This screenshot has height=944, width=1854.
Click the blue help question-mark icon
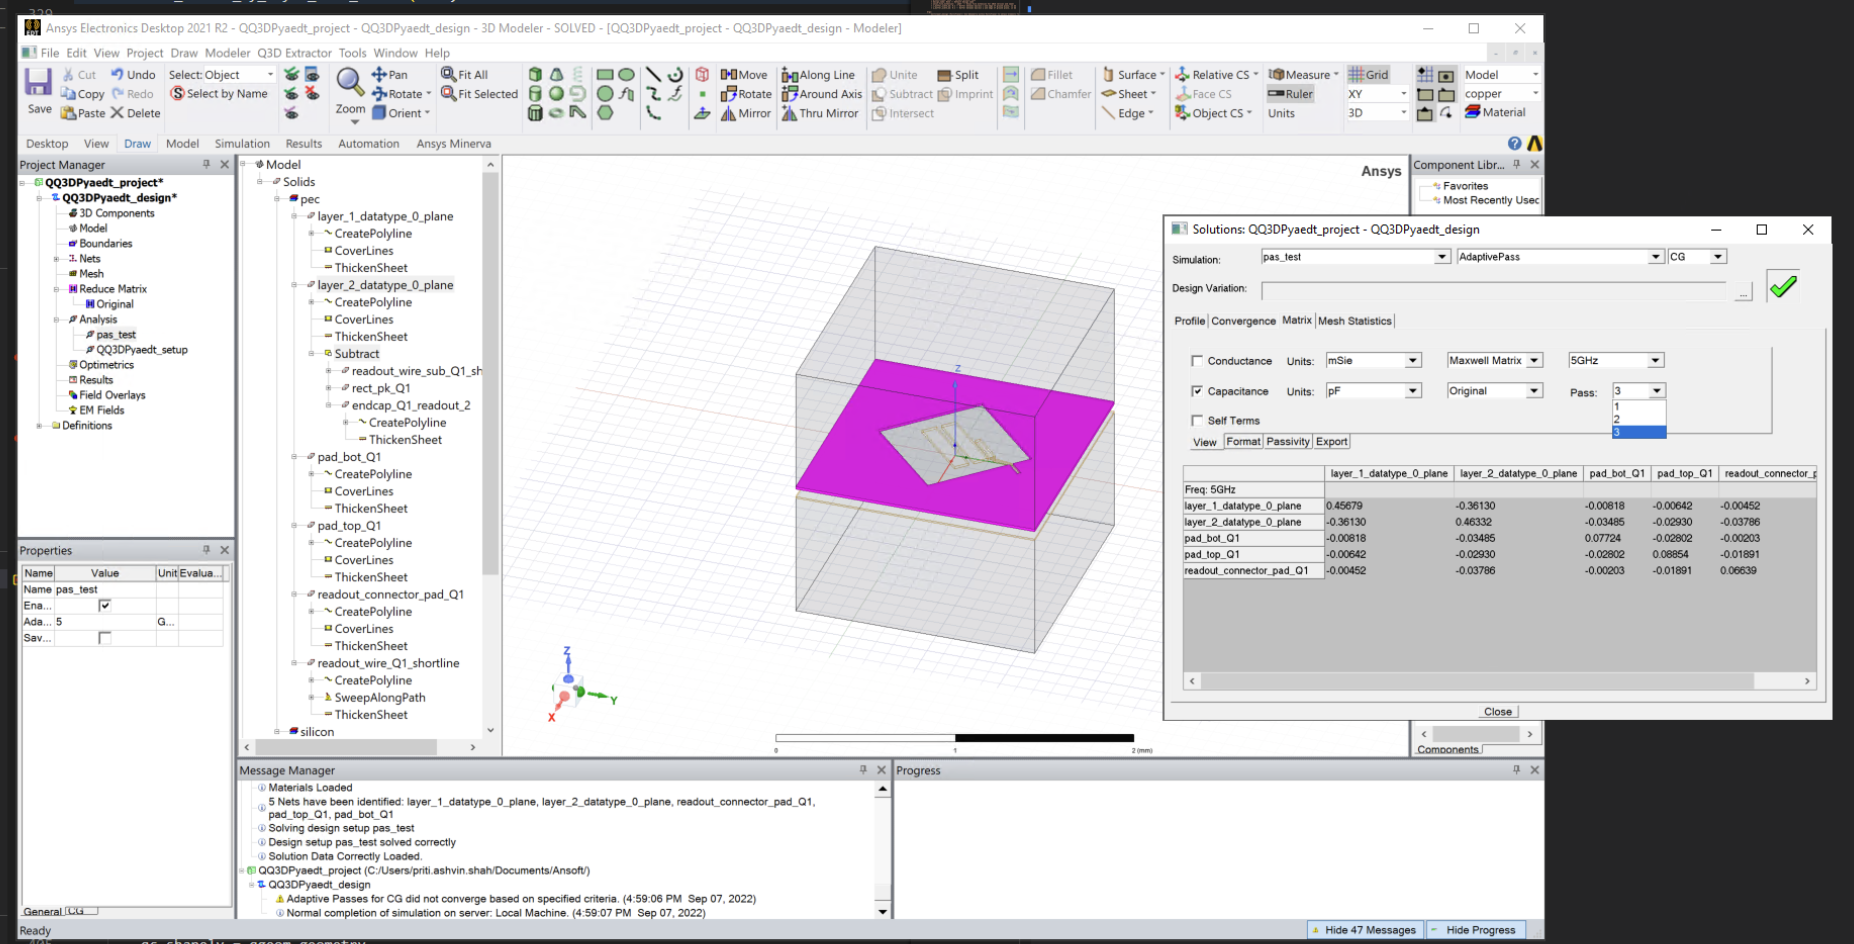[x=1514, y=143]
